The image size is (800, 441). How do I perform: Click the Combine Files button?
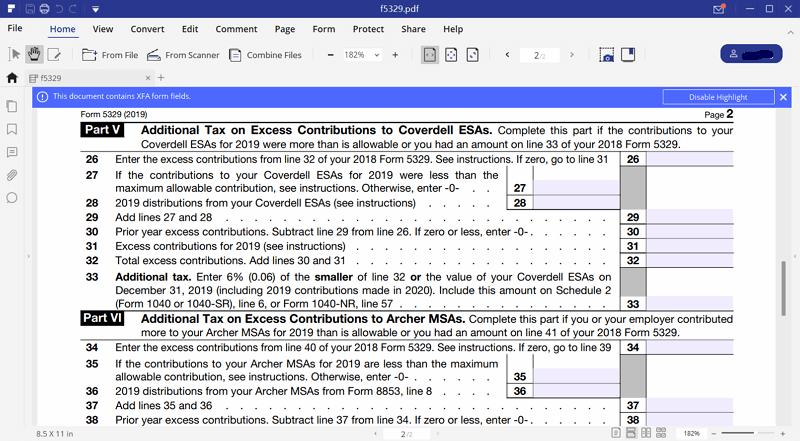265,55
